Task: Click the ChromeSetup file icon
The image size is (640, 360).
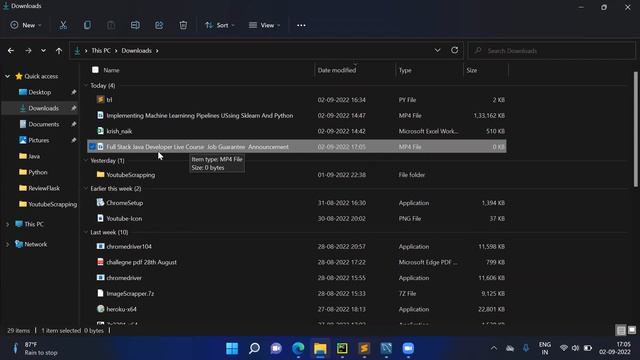Action: coord(100,202)
